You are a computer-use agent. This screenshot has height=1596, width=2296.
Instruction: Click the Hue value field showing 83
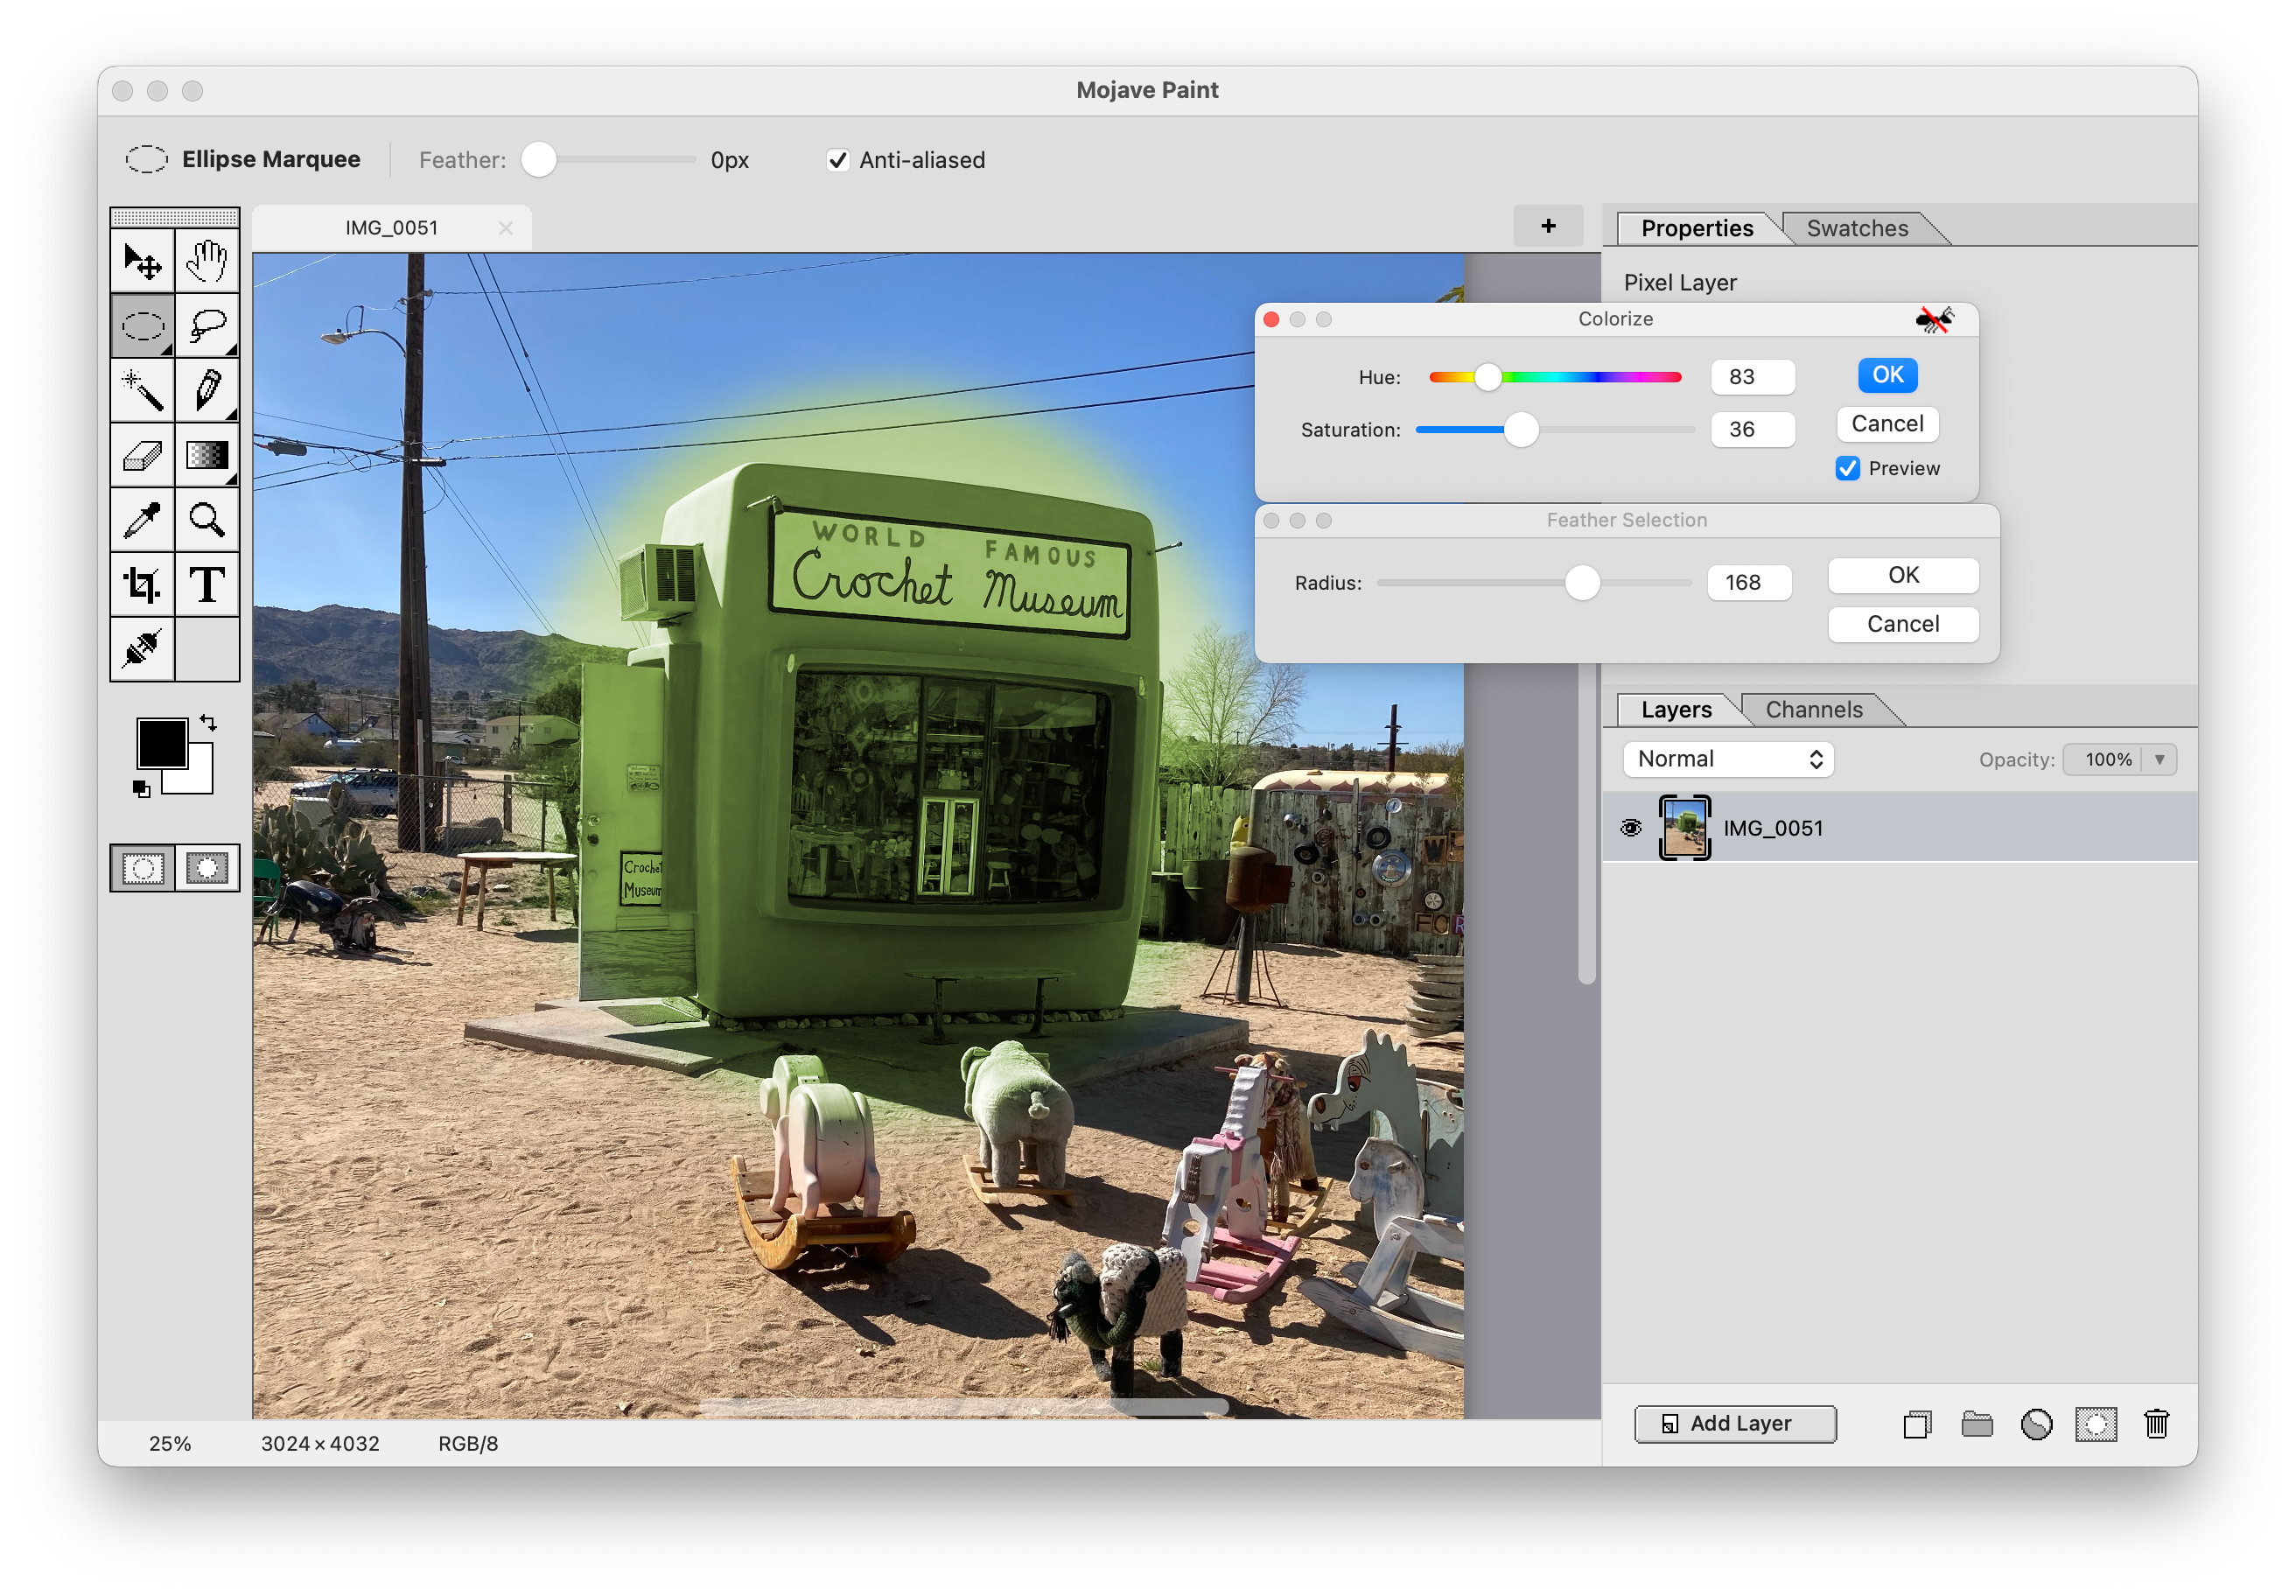pos(1752,377)
